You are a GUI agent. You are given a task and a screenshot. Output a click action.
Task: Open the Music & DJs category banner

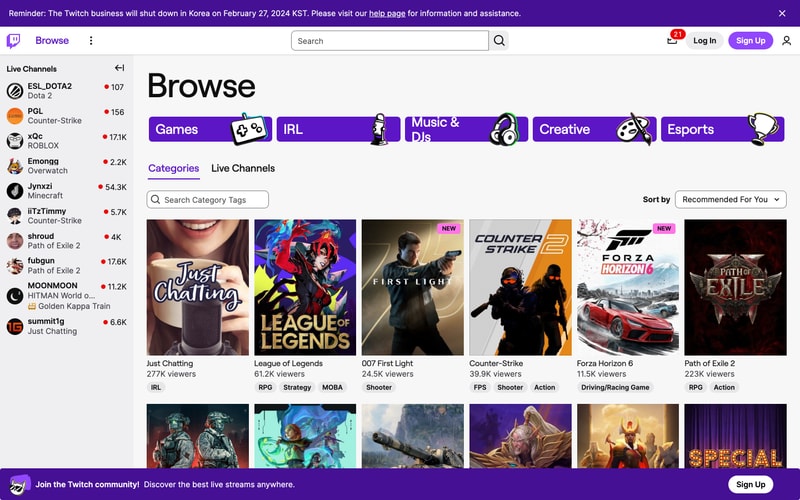click(466, 129)
